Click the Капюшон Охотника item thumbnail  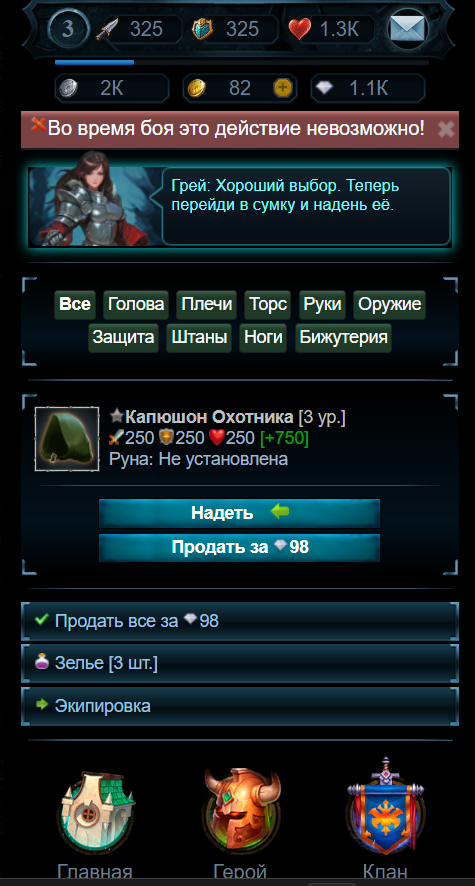67,439
